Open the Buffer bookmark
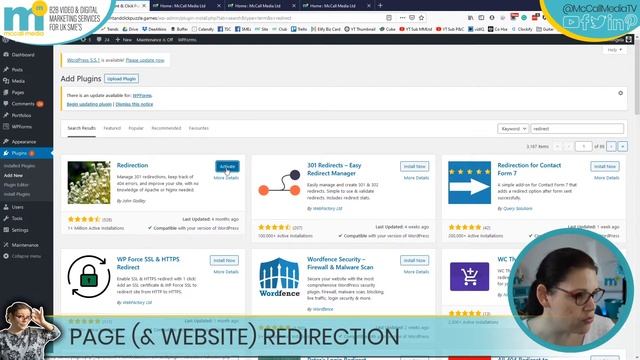 tap(179, 29)
